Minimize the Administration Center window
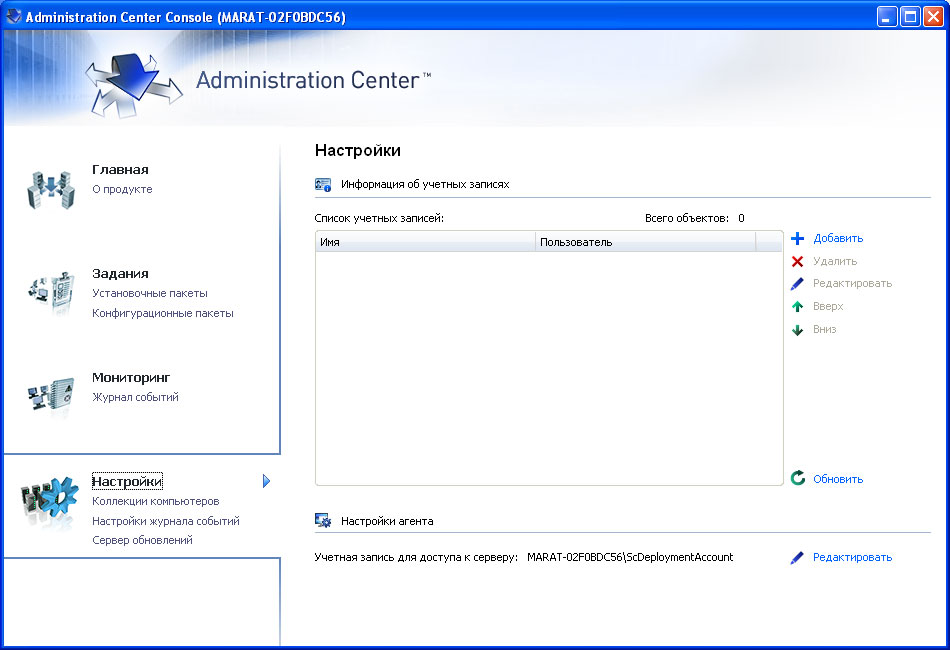Image resolution: width=950 pixels, height=650 pixels. 888,16
